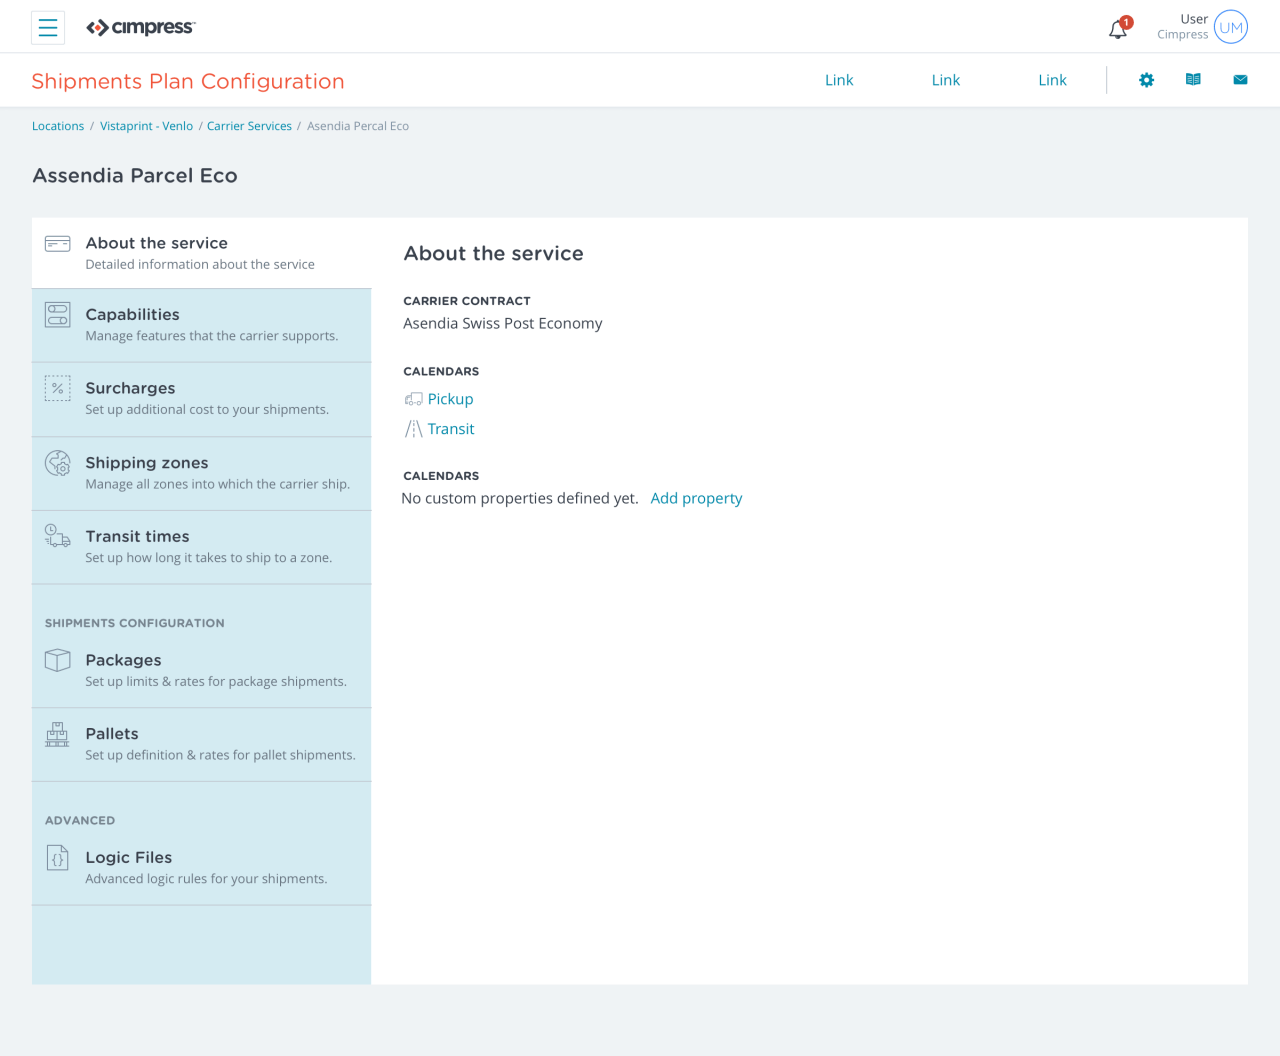This screenshot has width=1280, height=1056.
Task: Go to Locations breadcrumb
Action: [58, 126]
